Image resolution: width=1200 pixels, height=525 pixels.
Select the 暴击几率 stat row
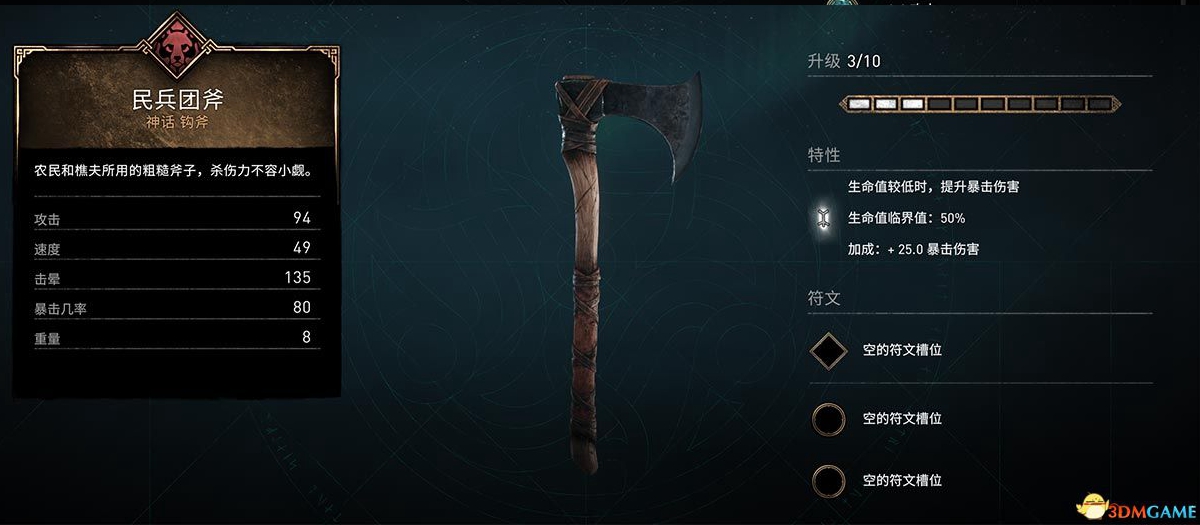click(x=173, y=308)
